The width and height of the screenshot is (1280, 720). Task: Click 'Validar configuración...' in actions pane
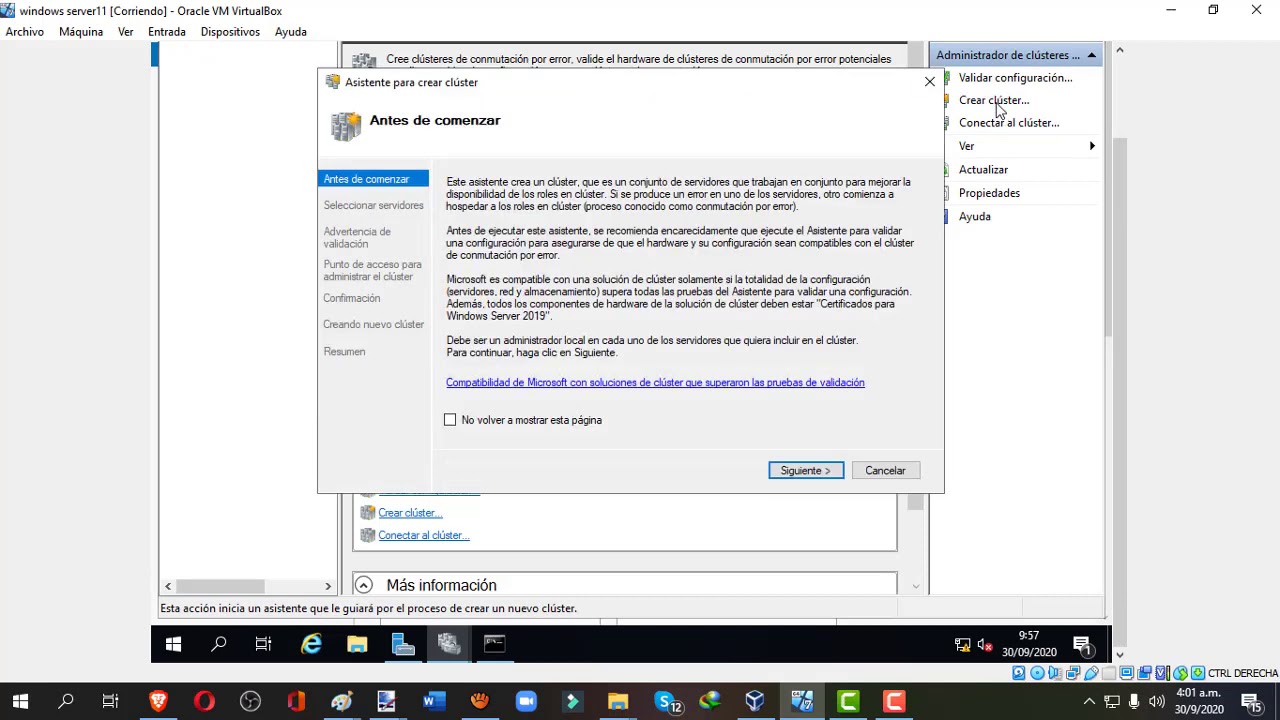coord(1015,78)
